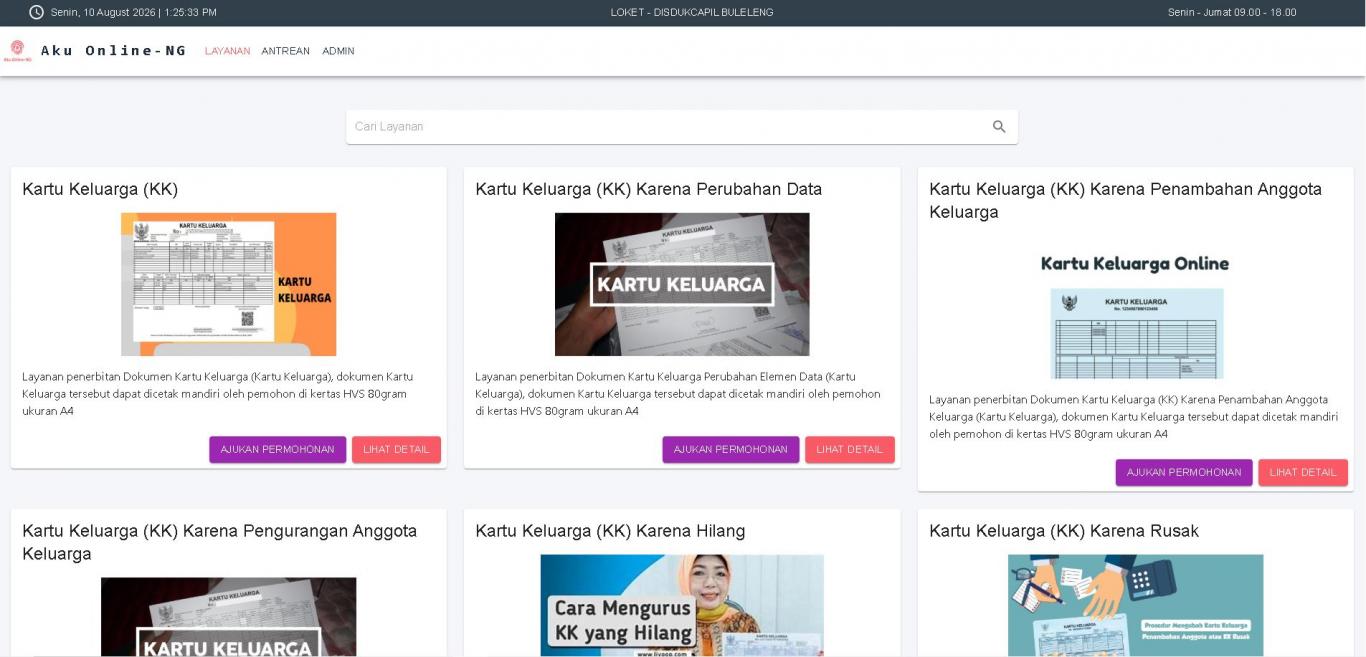This screenshot has width=1366, height=657.
Task: Click the KK Karena Perubahan Data image
Action: [x=682, y=284]
